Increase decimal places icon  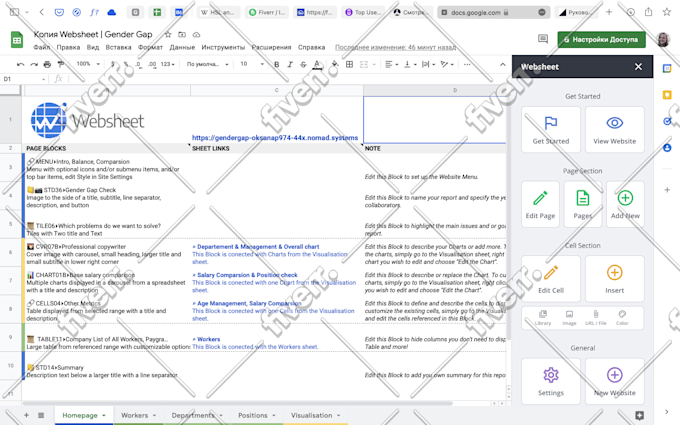(152, 64)
